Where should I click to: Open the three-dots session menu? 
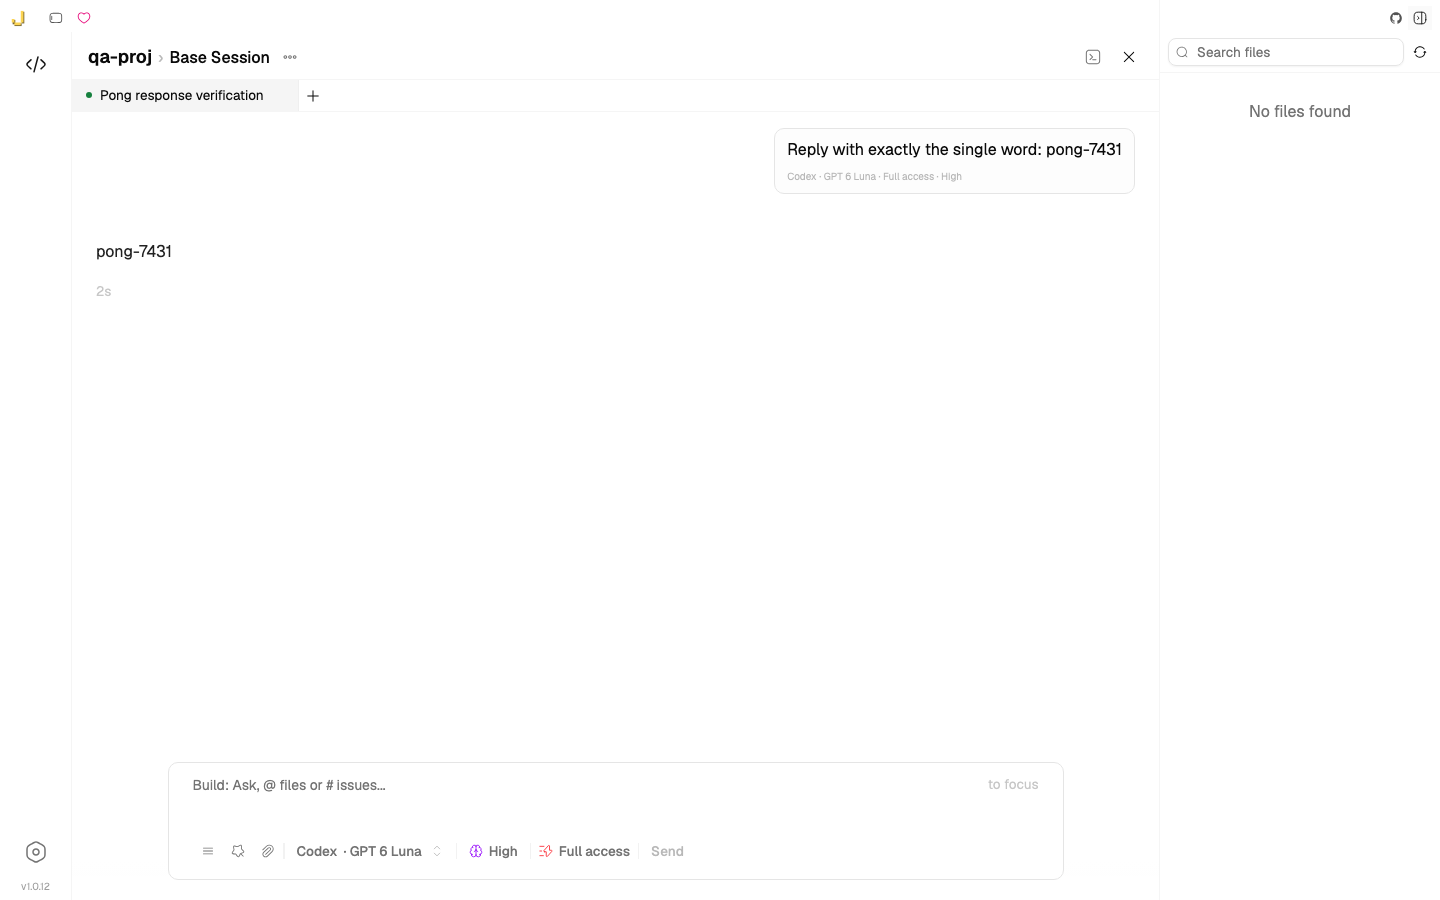point(290,57)
